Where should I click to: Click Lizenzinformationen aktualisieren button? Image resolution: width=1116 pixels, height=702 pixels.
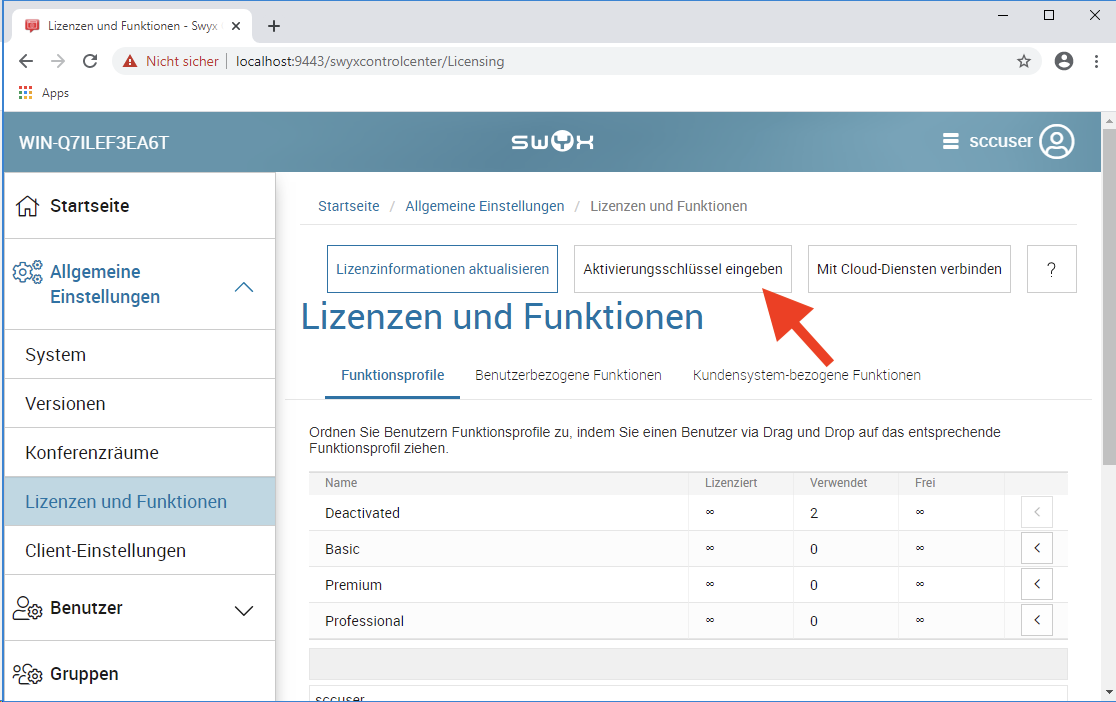click(x=442, y=269)
